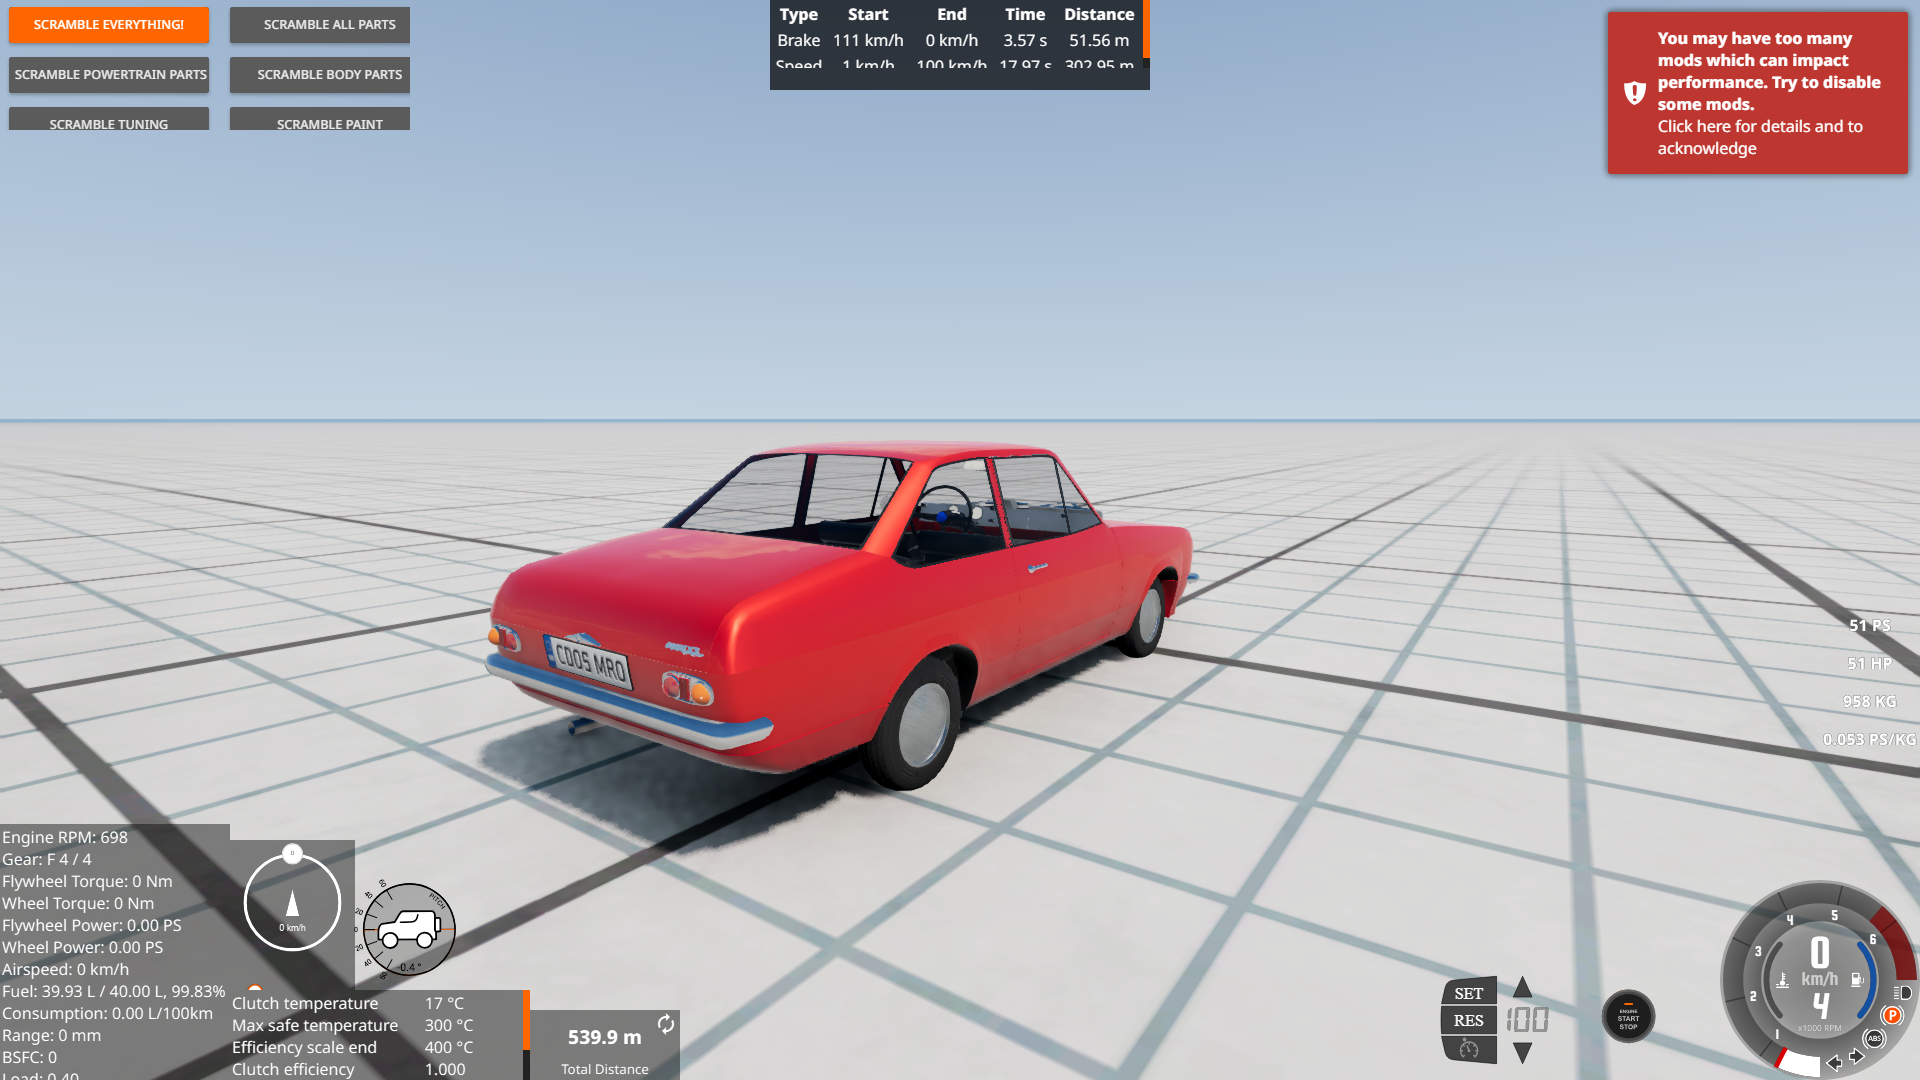Screen dimensions: 1920x1080
Task: Click the car's C005 MRO license plate
Action: (589, 661)
